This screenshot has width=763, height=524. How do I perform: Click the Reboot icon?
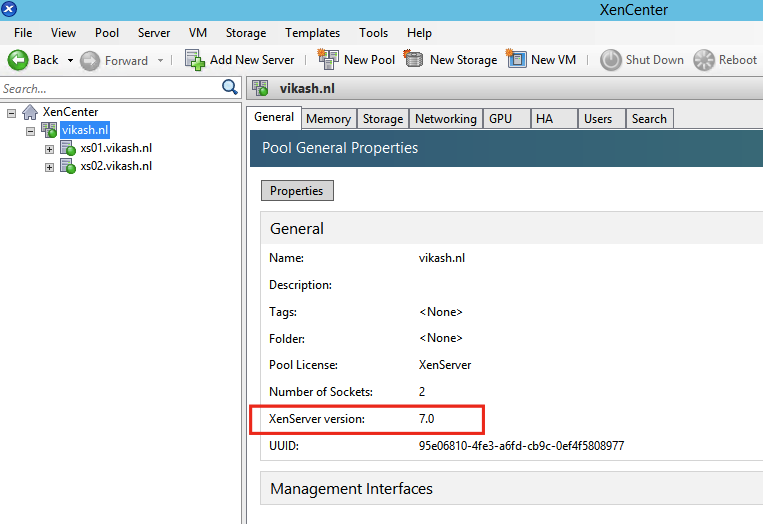[x=704, y=60]
